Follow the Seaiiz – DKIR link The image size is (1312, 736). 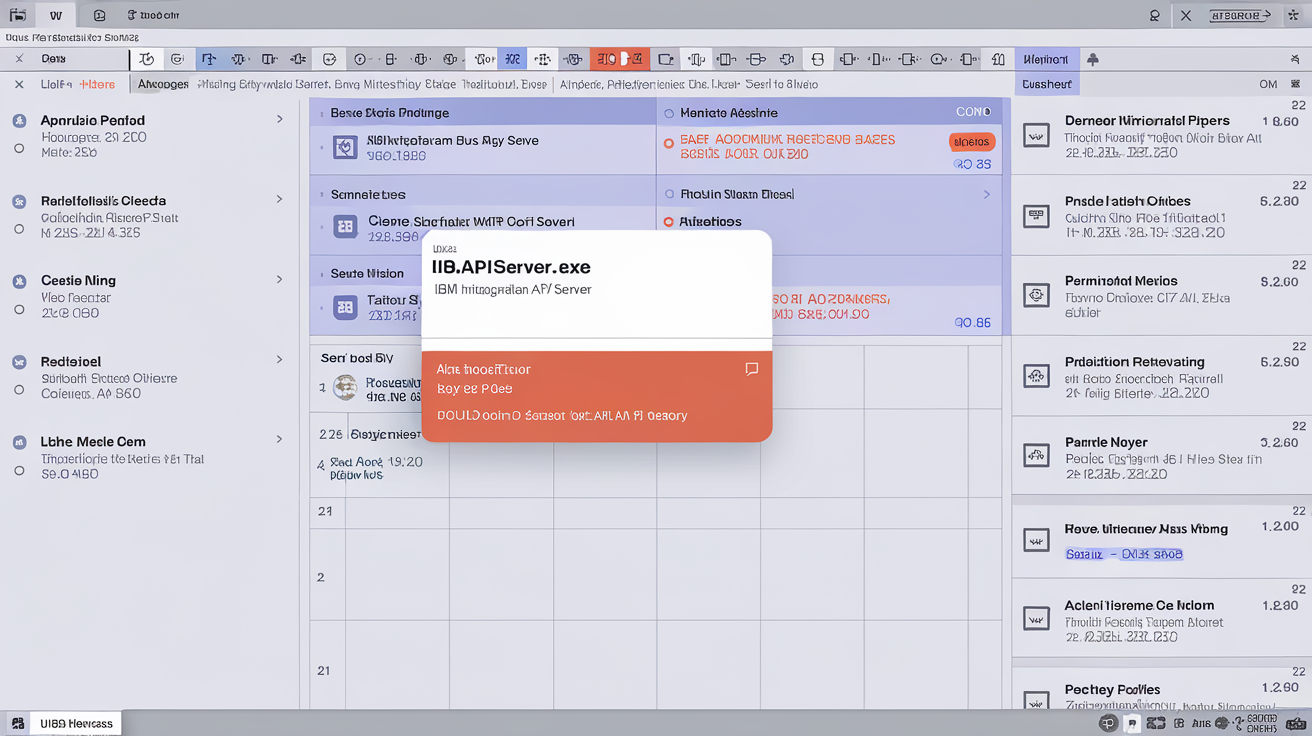click(x=1124, y=554)
